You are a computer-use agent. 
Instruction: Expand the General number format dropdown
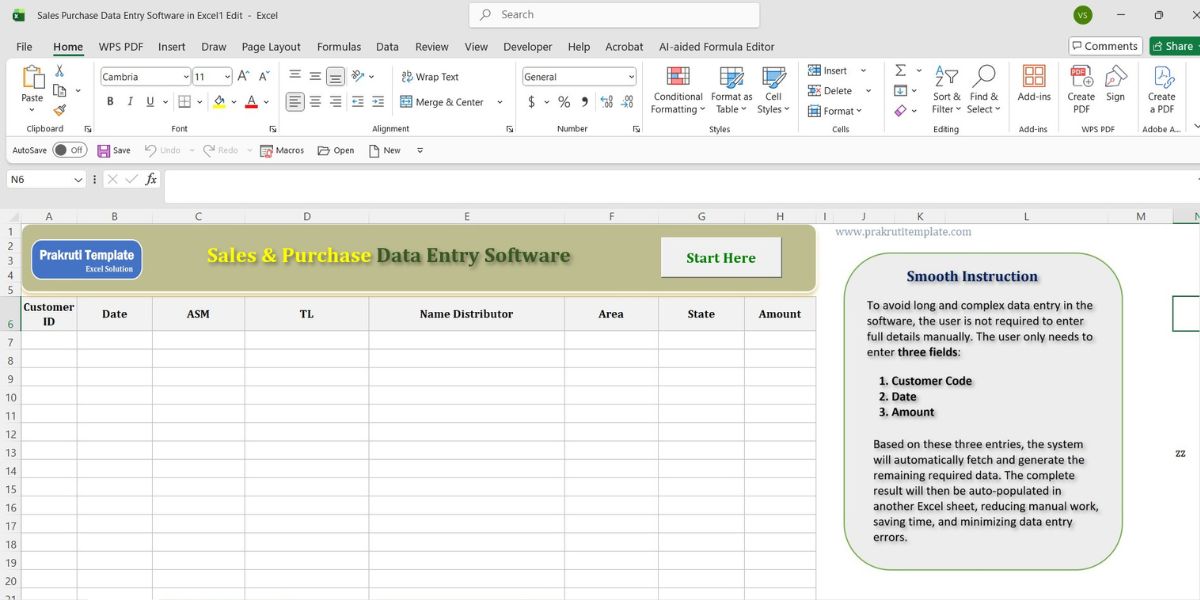[631, 77]
